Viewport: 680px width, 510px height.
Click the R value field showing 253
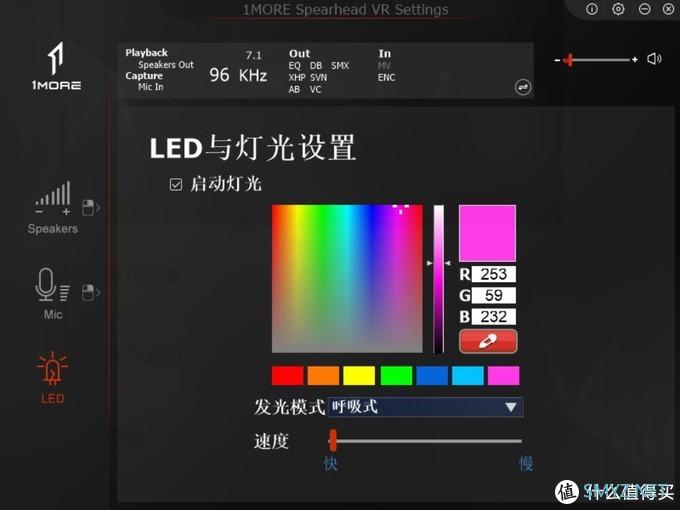[494, 274]
